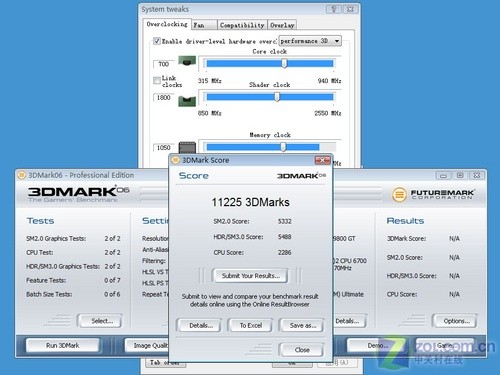Click the shader clock chip icon
The image size is (500, 375).
[187, 101]
